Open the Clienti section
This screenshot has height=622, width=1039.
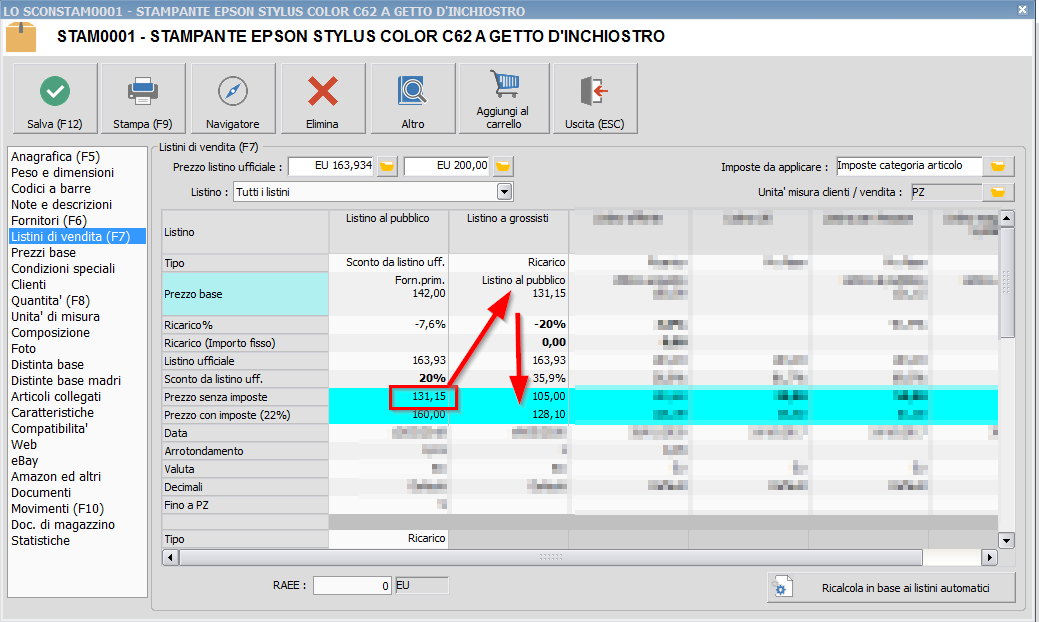(x=28, y=284)
